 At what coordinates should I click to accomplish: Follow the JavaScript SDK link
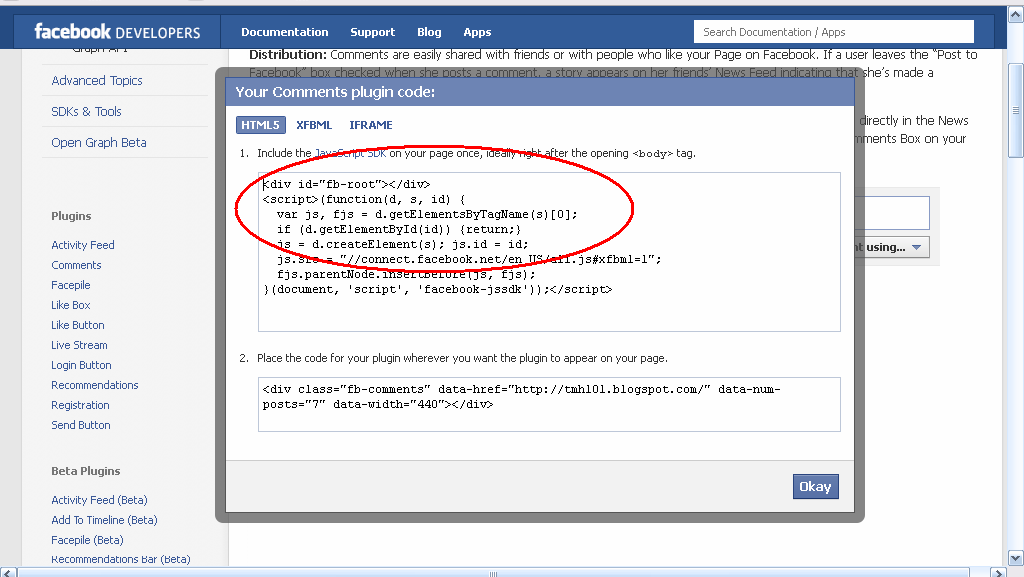coord(351,153)
